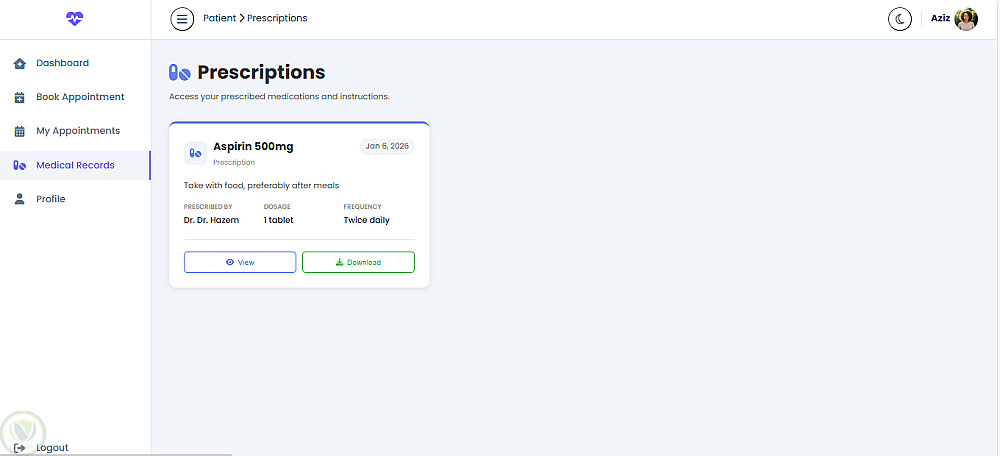Click the Profile person icon
1000x456 pixels.
pos(20,200)
